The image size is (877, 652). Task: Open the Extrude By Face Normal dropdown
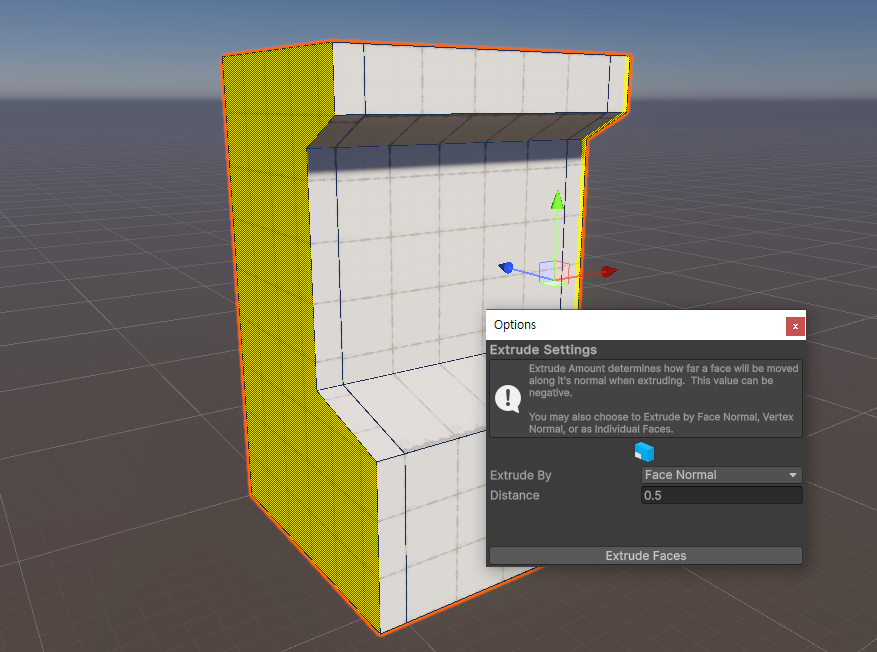(721, 475)
